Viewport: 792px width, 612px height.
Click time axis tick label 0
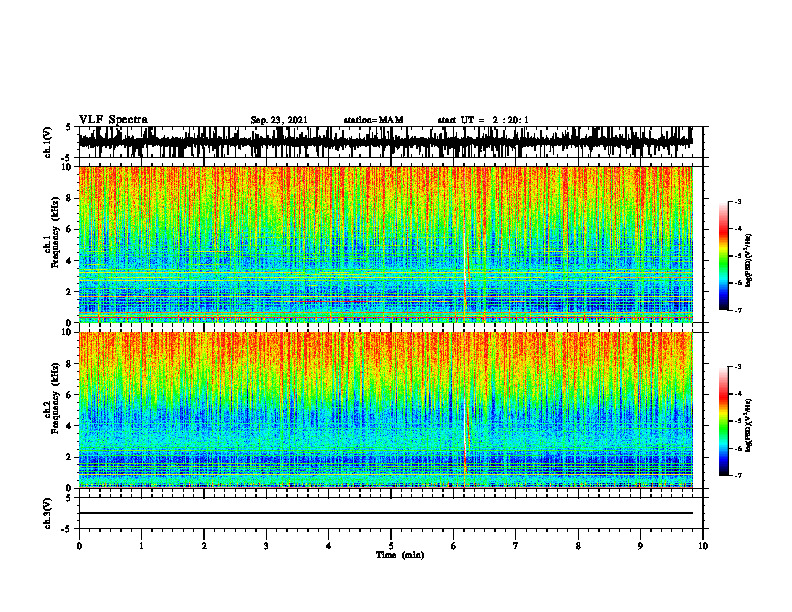click(79, 546)
